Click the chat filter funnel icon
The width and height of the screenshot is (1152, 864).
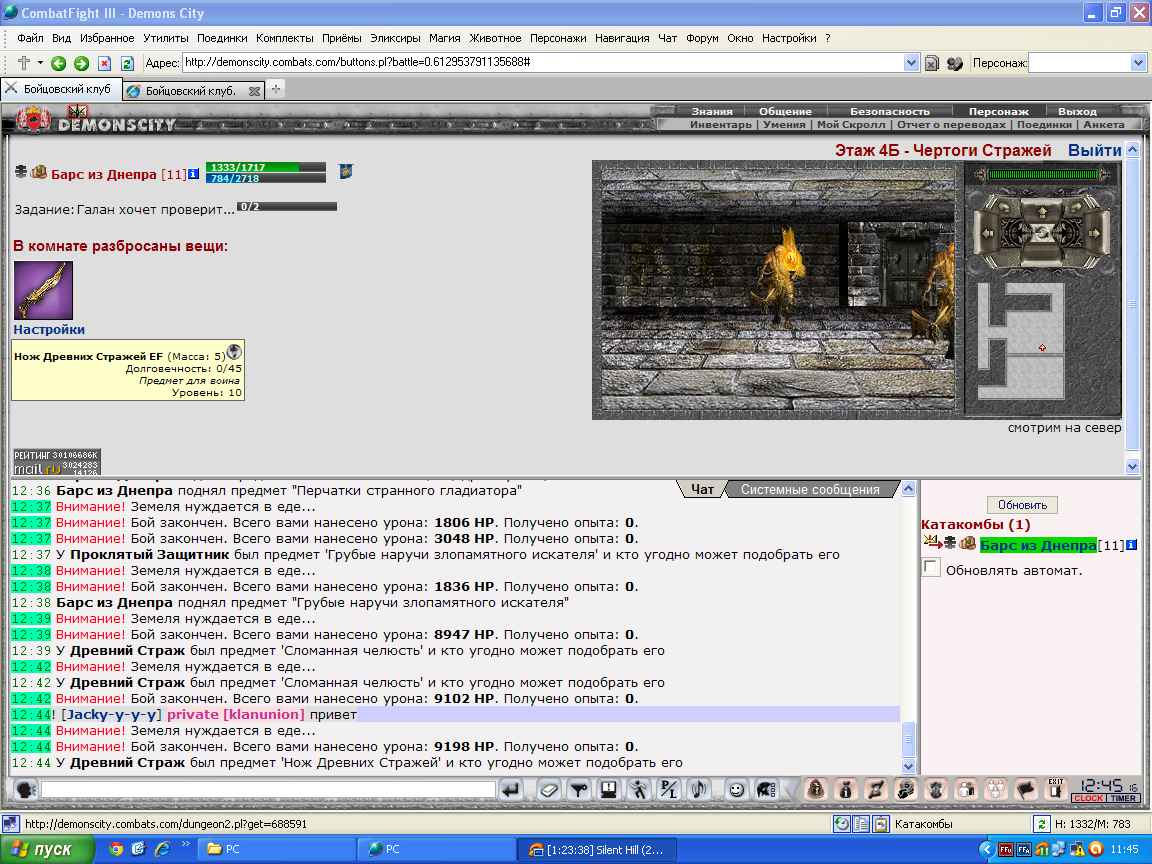[580, 790]
